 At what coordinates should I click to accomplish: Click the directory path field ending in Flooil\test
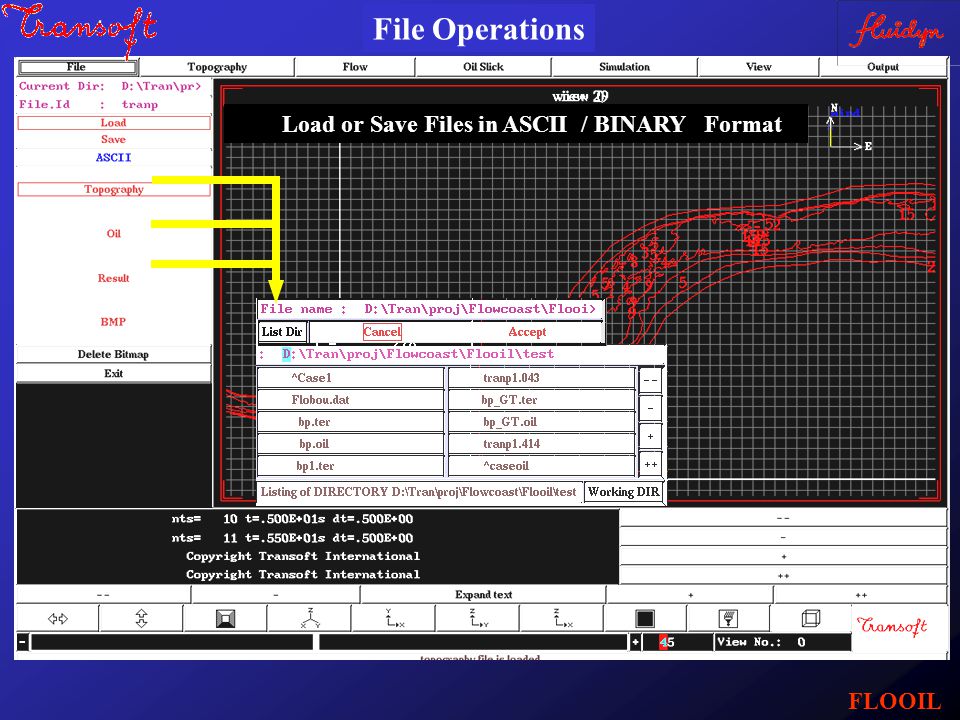click(x=461, y=354)
